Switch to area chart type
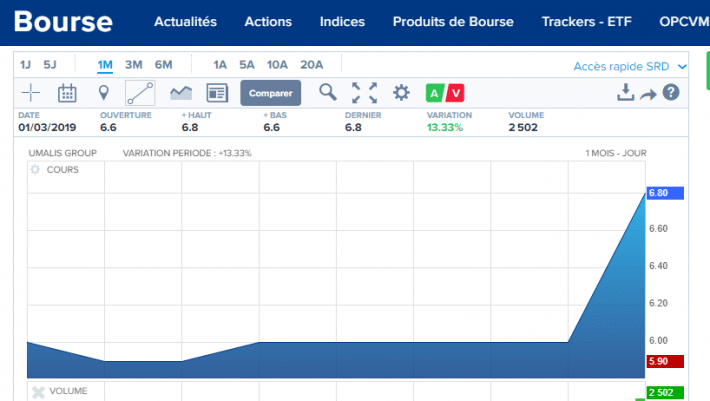The width and height of the screenshot is (710, 401). click(181, 93)
